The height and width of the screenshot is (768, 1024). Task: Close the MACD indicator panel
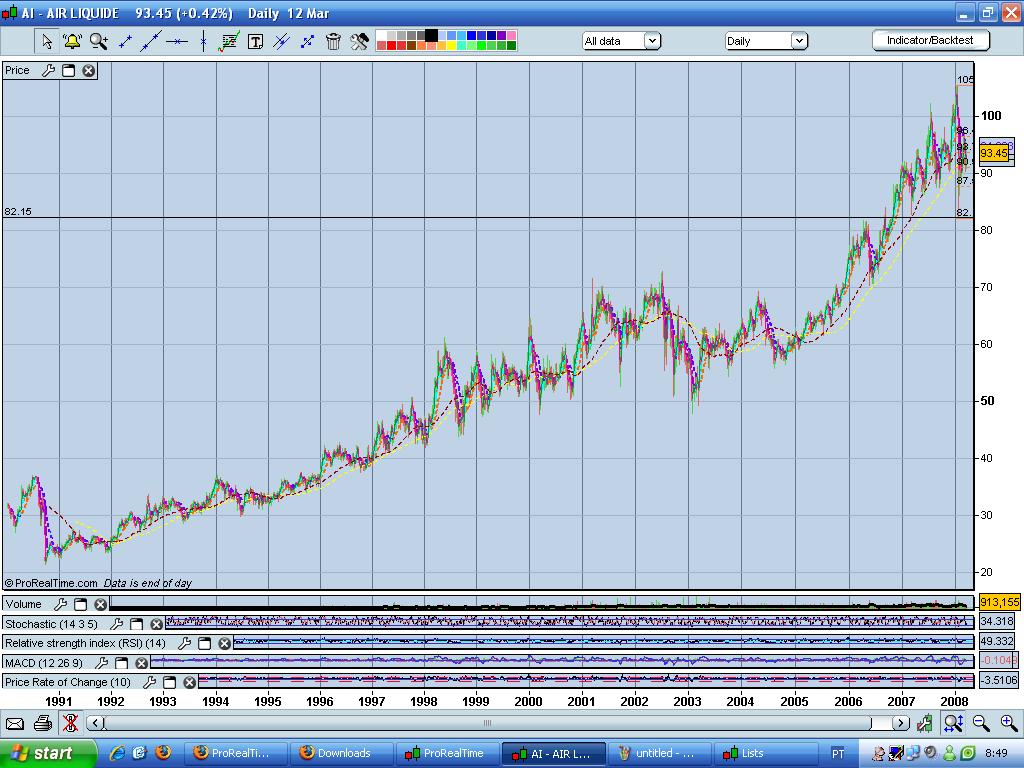pyautogui.click(x=142, y=663)
